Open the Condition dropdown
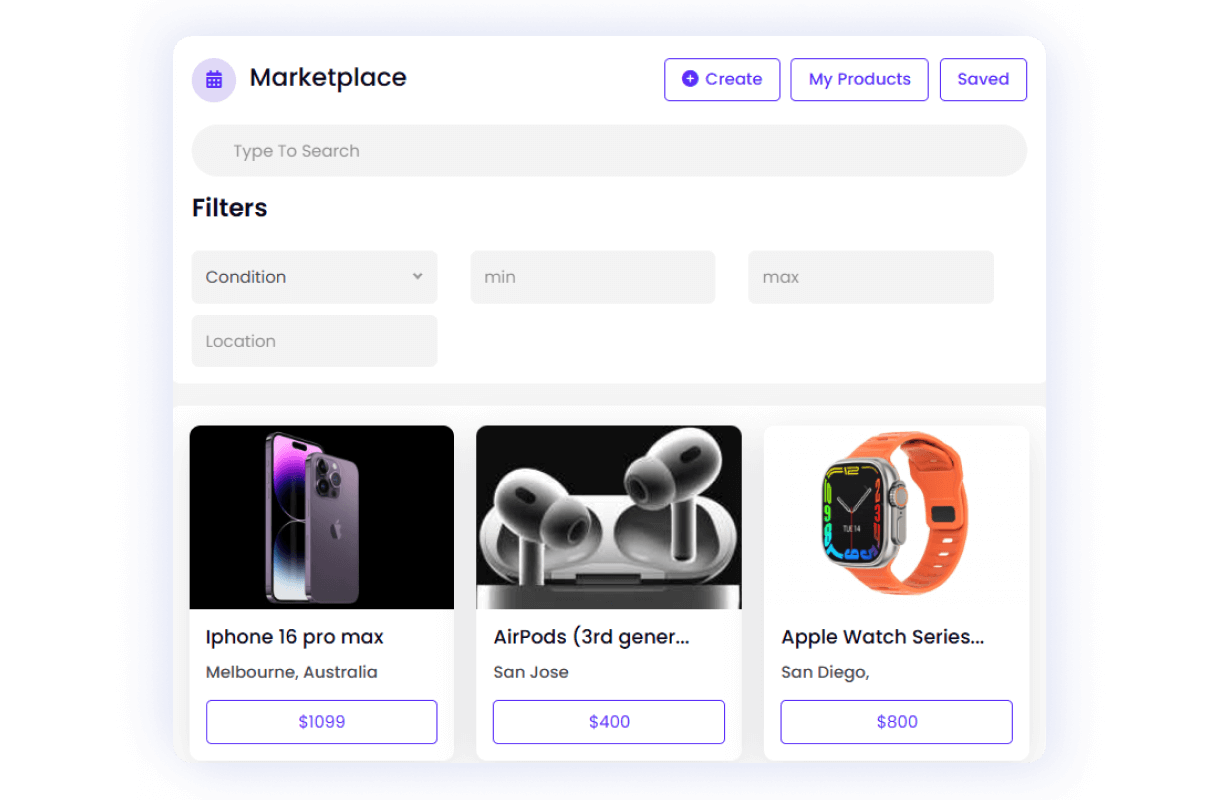 [314, 277]
